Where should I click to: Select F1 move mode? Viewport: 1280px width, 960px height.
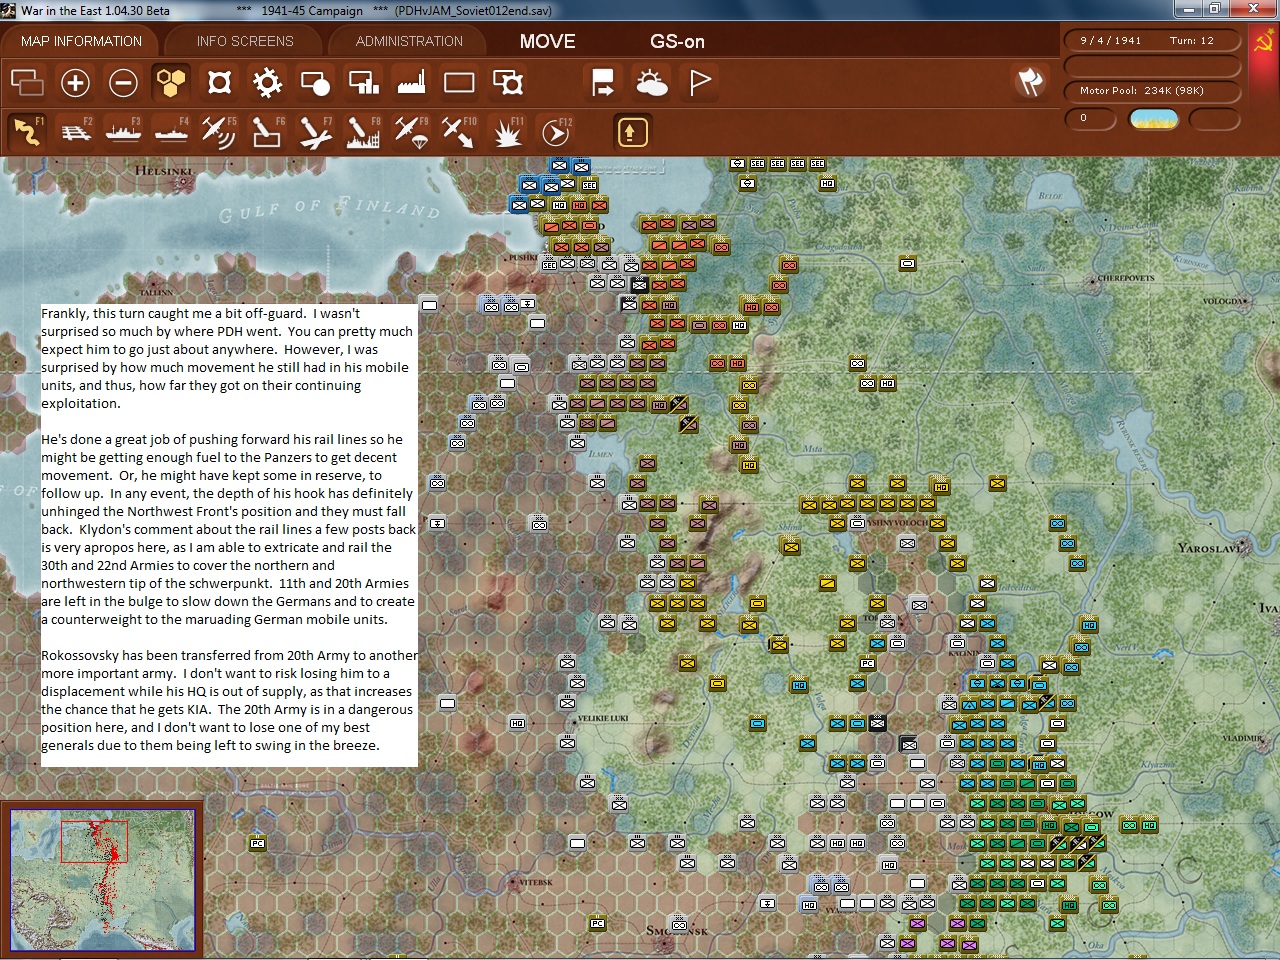(27, 131)
